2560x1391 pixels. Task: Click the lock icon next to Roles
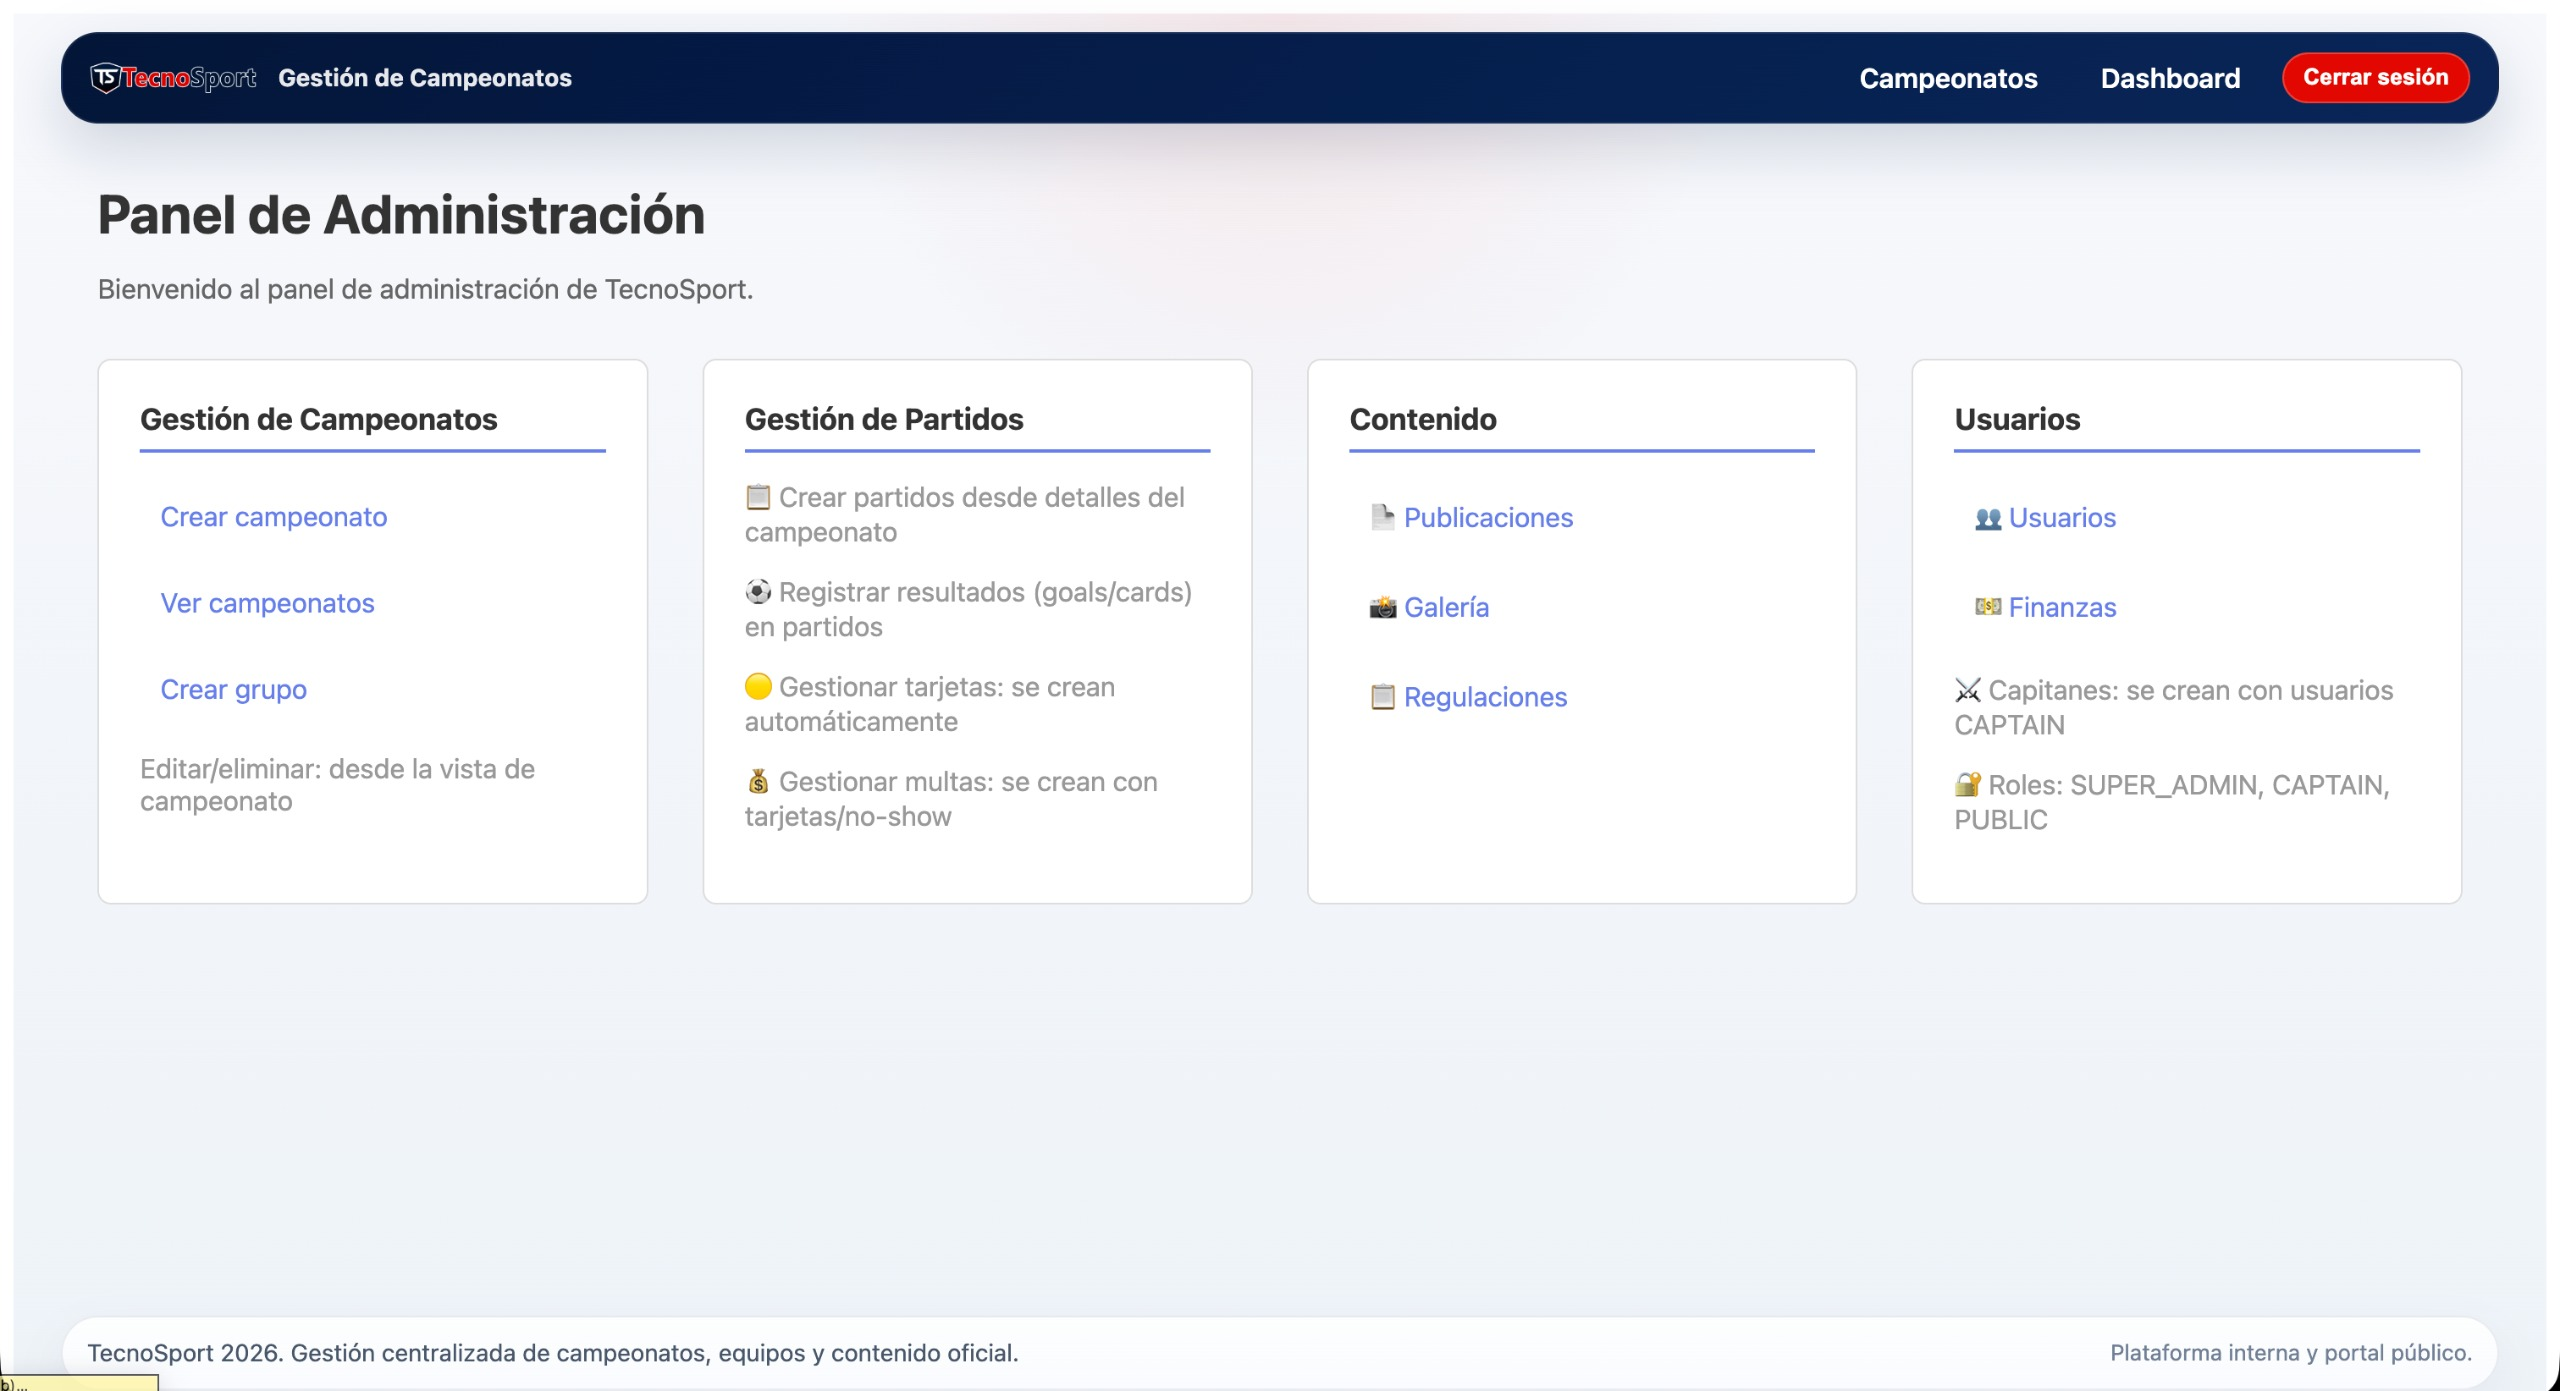click(x=1969, y=786)
